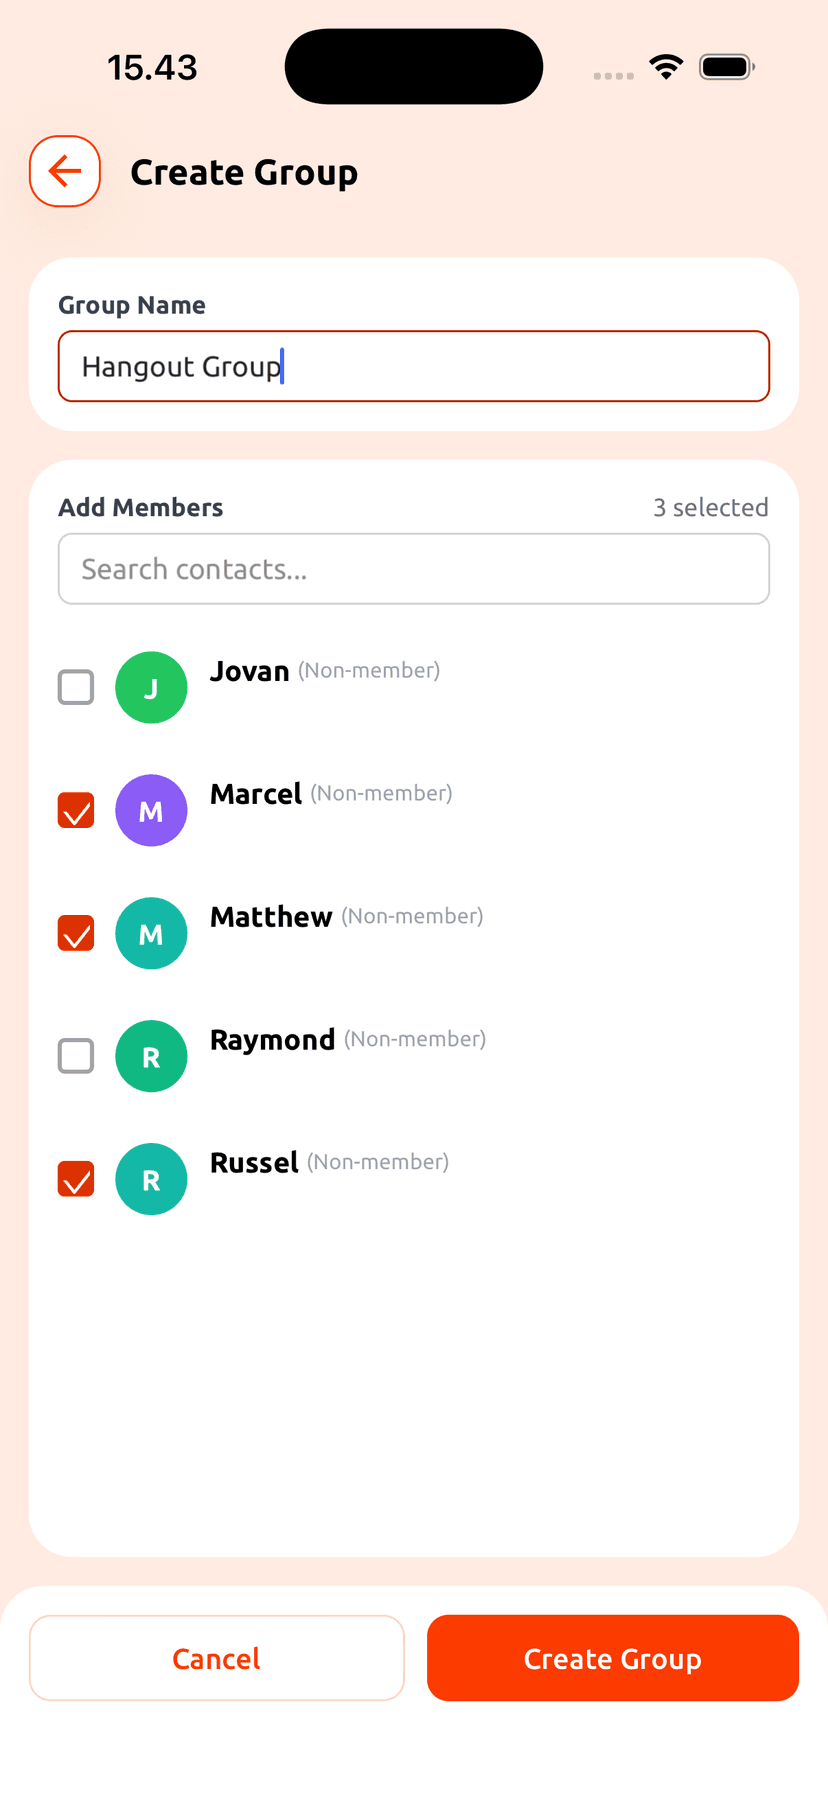Screen dimensions: 828x1800
Task: Uncheck Marcel from selected members
Action: click(75, 810)
